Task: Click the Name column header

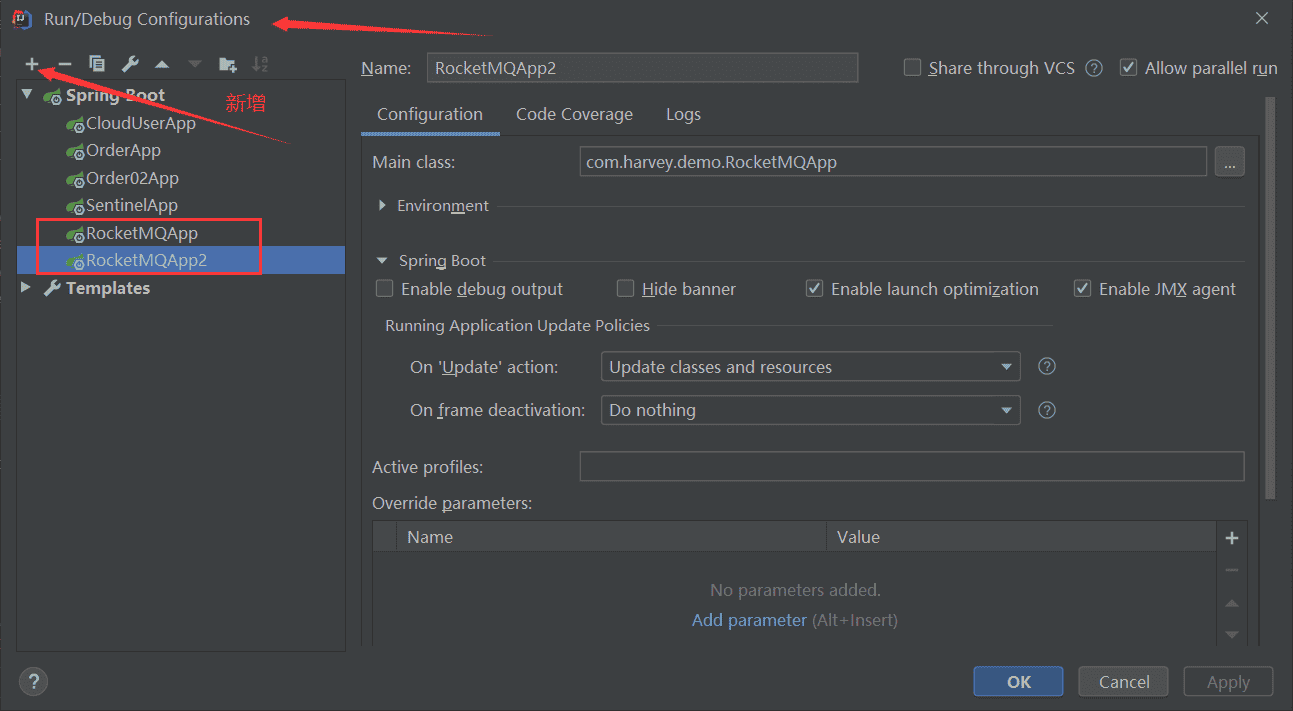Action: coord(611,537)
